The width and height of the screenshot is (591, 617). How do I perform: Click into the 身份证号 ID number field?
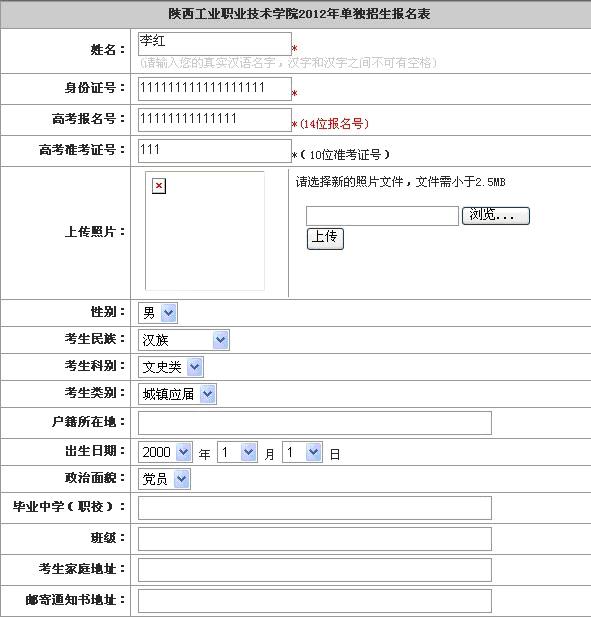click(215, 89)
